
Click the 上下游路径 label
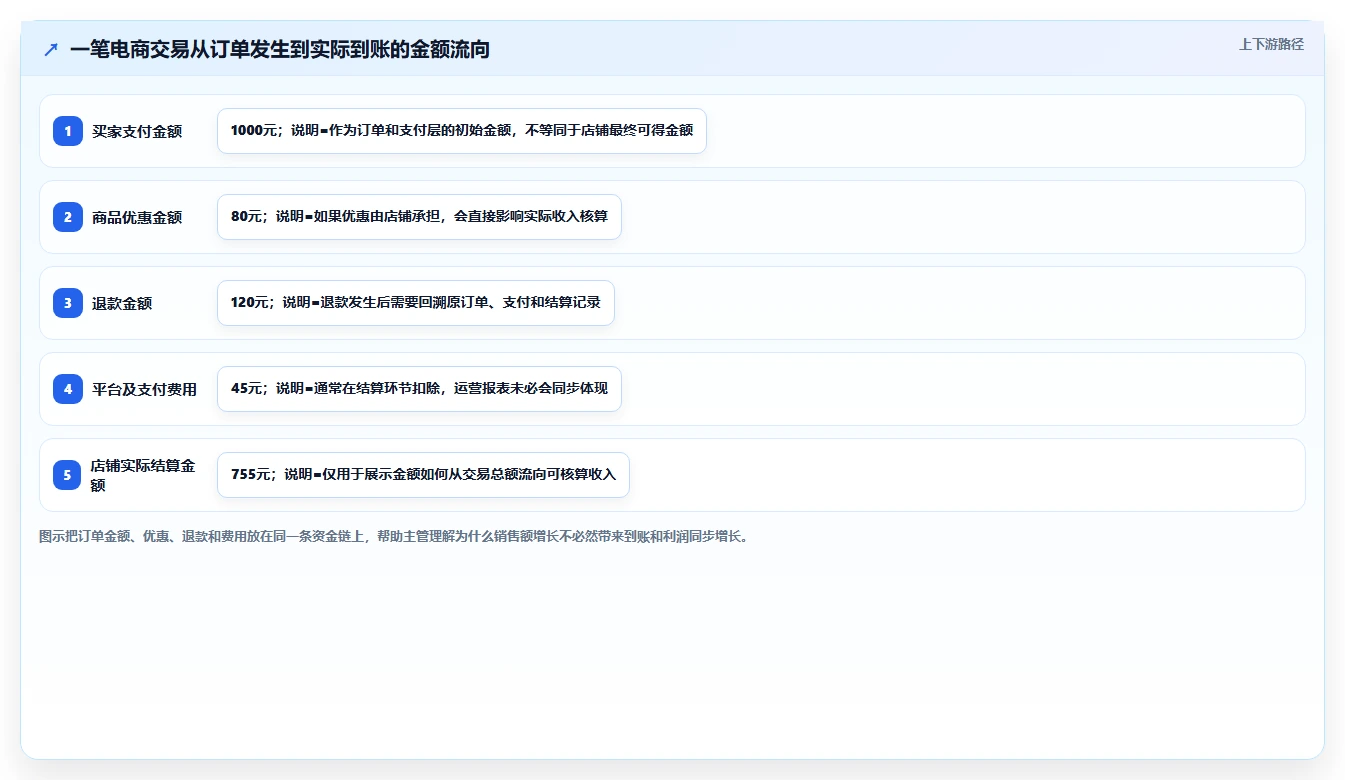(x=1271, y=44)
